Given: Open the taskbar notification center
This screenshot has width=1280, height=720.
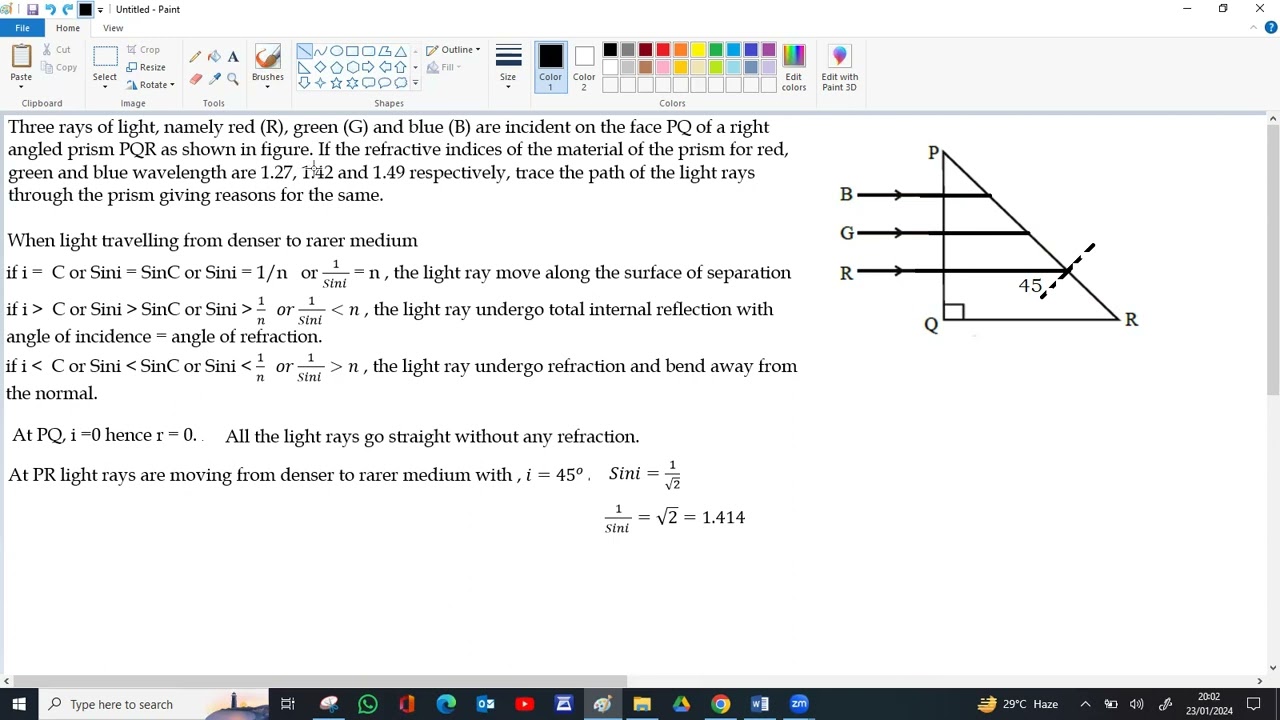Looking at the screenshot, I should (1254, 704).
